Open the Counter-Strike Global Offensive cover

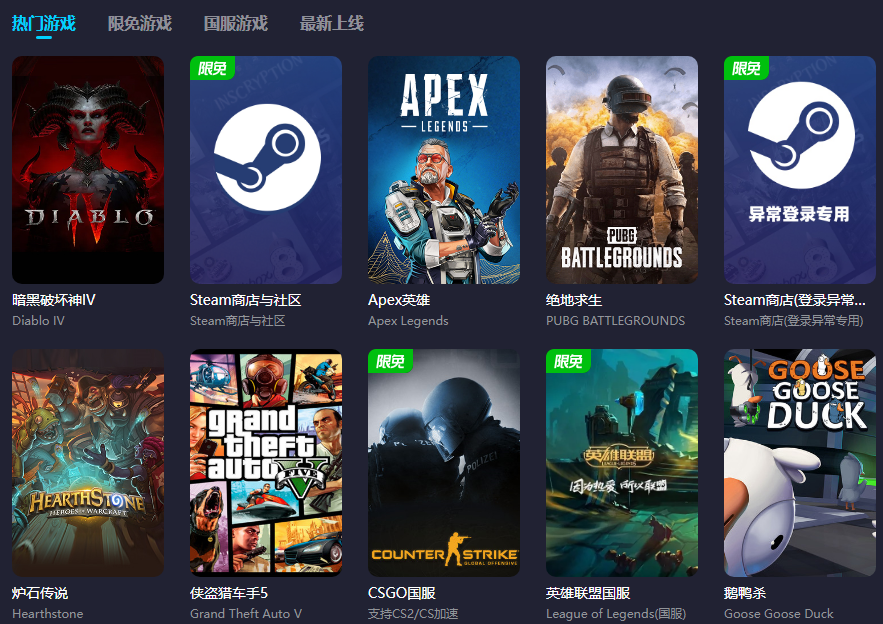444,463
